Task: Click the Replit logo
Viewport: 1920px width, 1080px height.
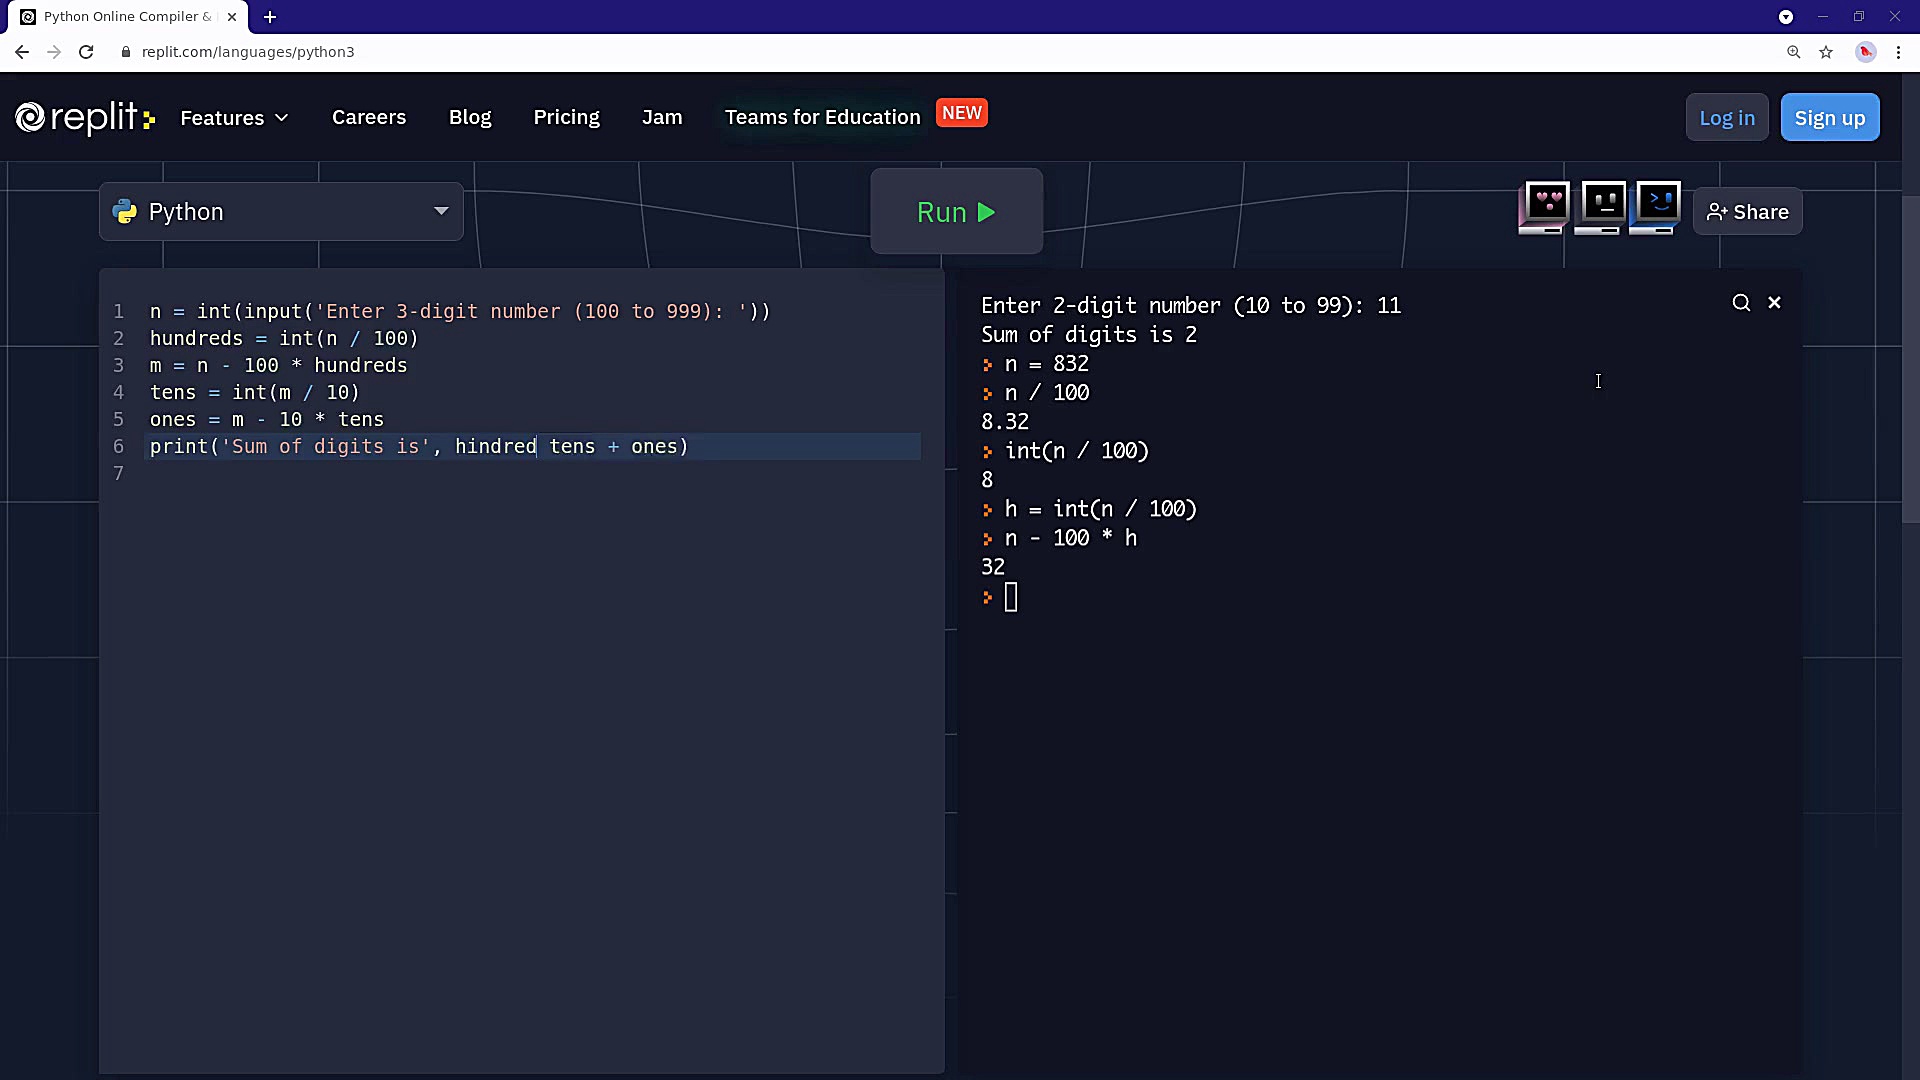Action: pos(85,118)
